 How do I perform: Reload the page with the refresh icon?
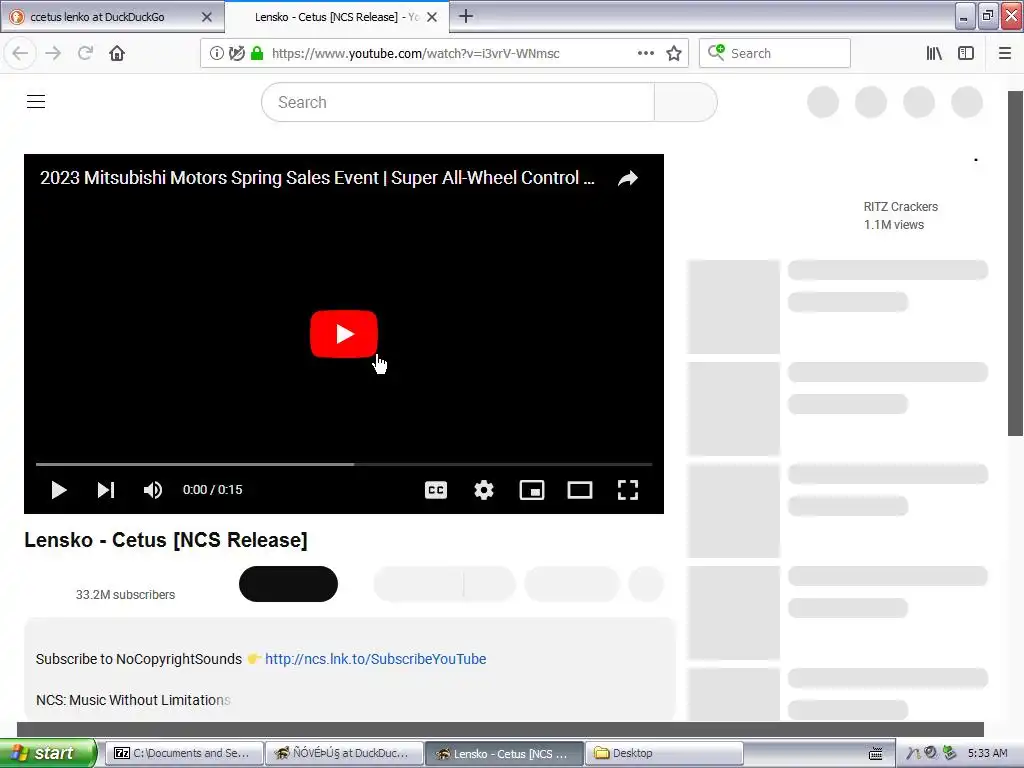(85, 54)
